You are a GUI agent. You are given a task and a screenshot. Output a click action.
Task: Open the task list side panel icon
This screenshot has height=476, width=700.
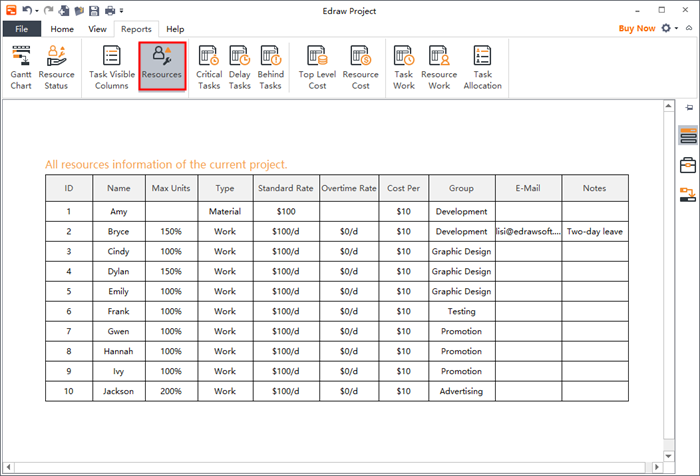688,135
